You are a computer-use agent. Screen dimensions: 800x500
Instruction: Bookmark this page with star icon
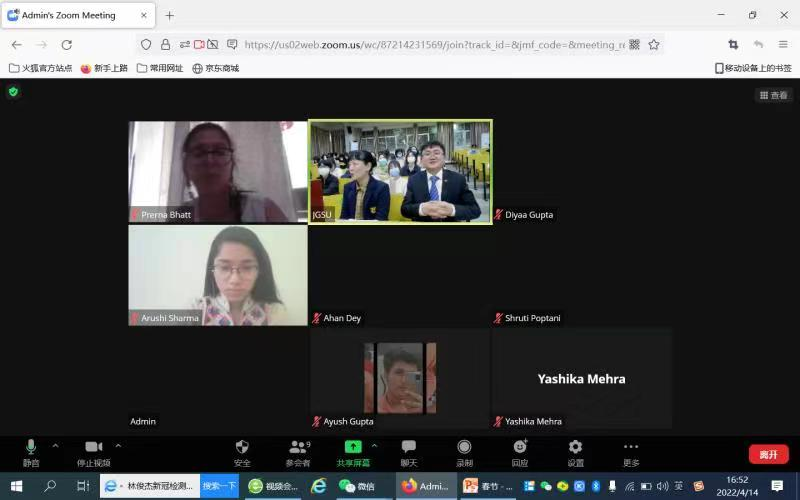[654, 44]
